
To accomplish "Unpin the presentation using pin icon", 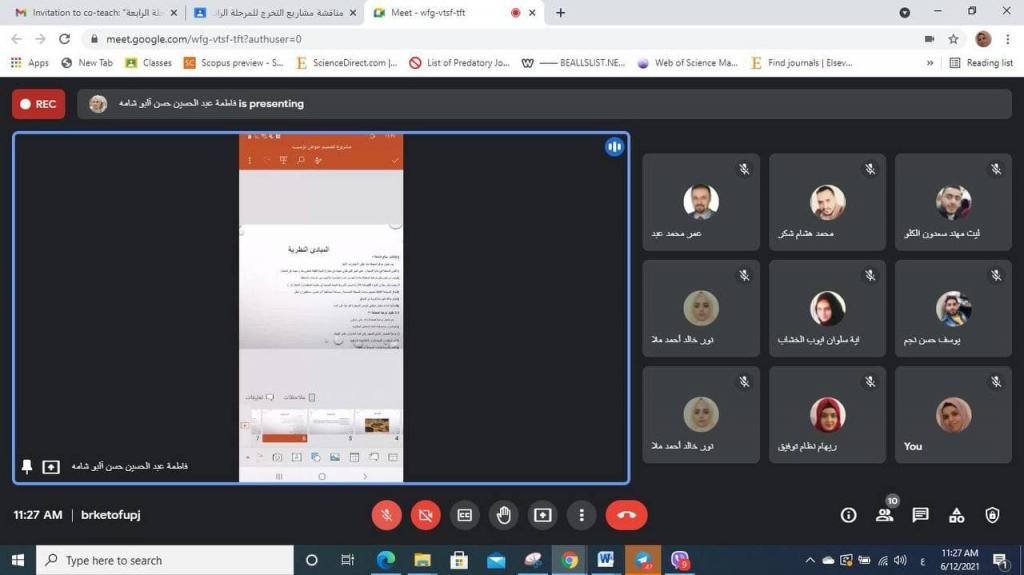I will 27,467.
